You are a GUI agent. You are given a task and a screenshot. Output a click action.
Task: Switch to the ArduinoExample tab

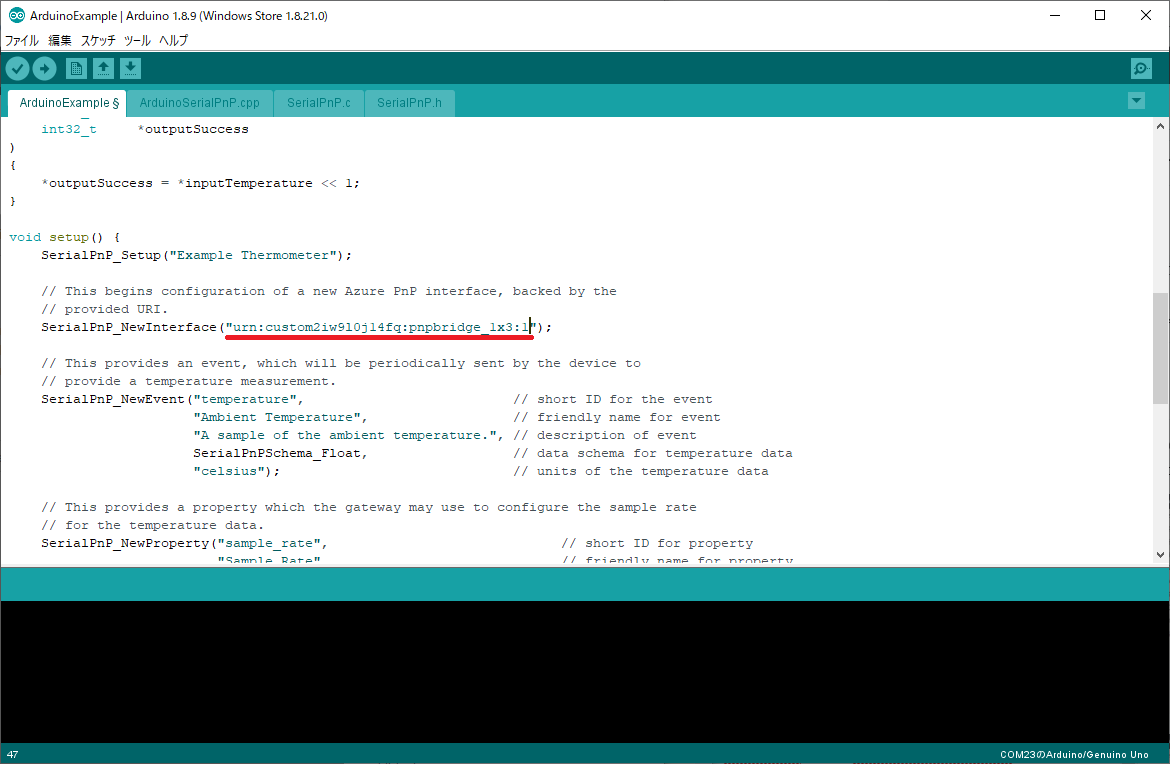pos(68,103)
